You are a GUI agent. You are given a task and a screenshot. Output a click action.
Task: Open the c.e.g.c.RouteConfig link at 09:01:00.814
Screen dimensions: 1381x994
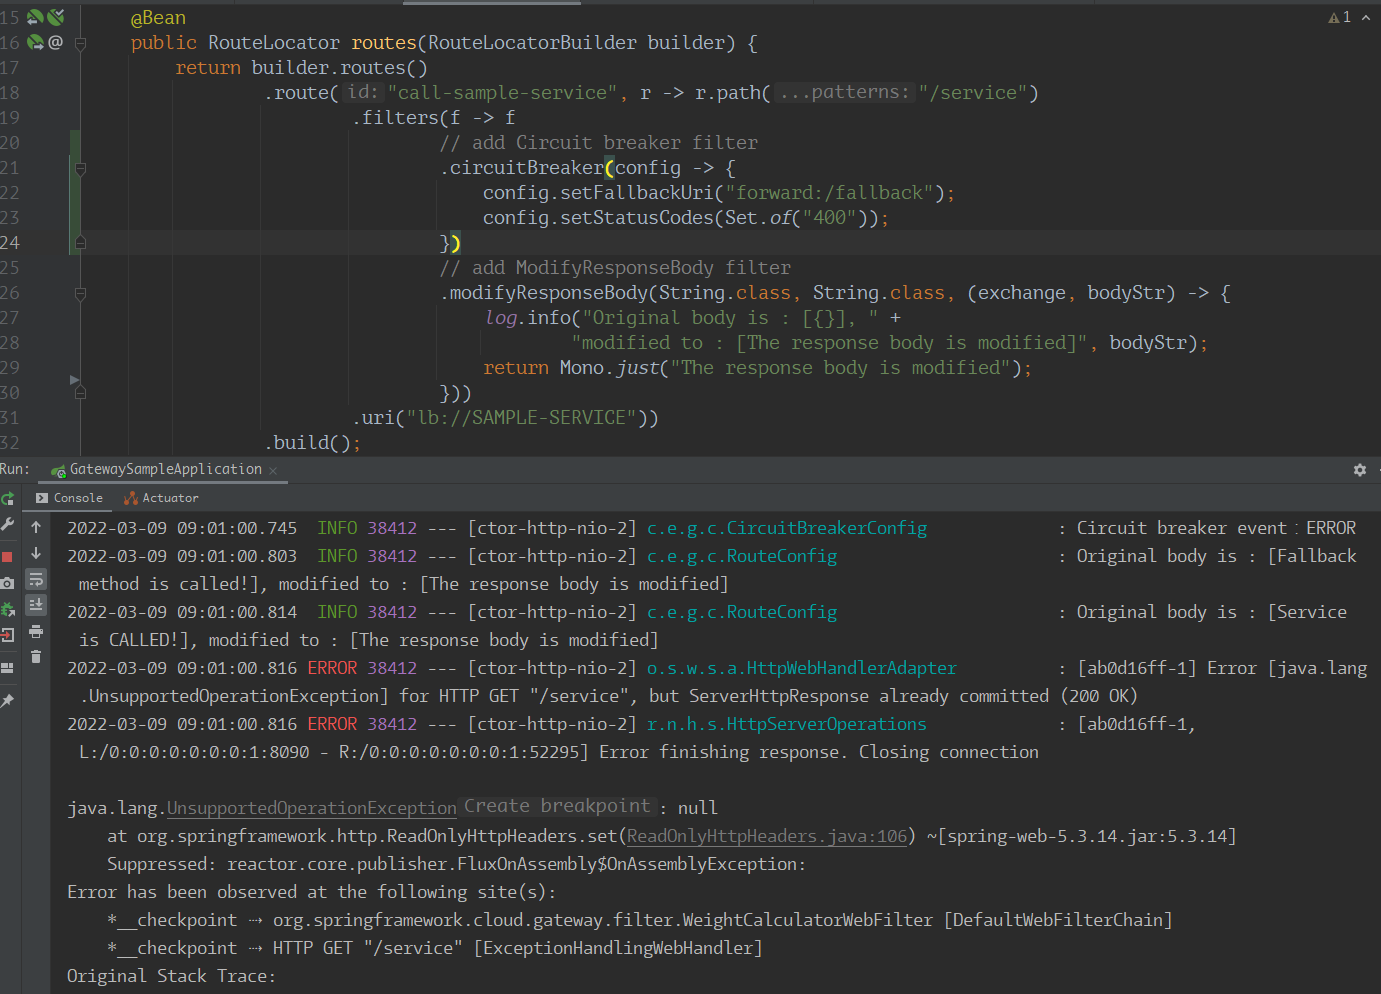742,612
